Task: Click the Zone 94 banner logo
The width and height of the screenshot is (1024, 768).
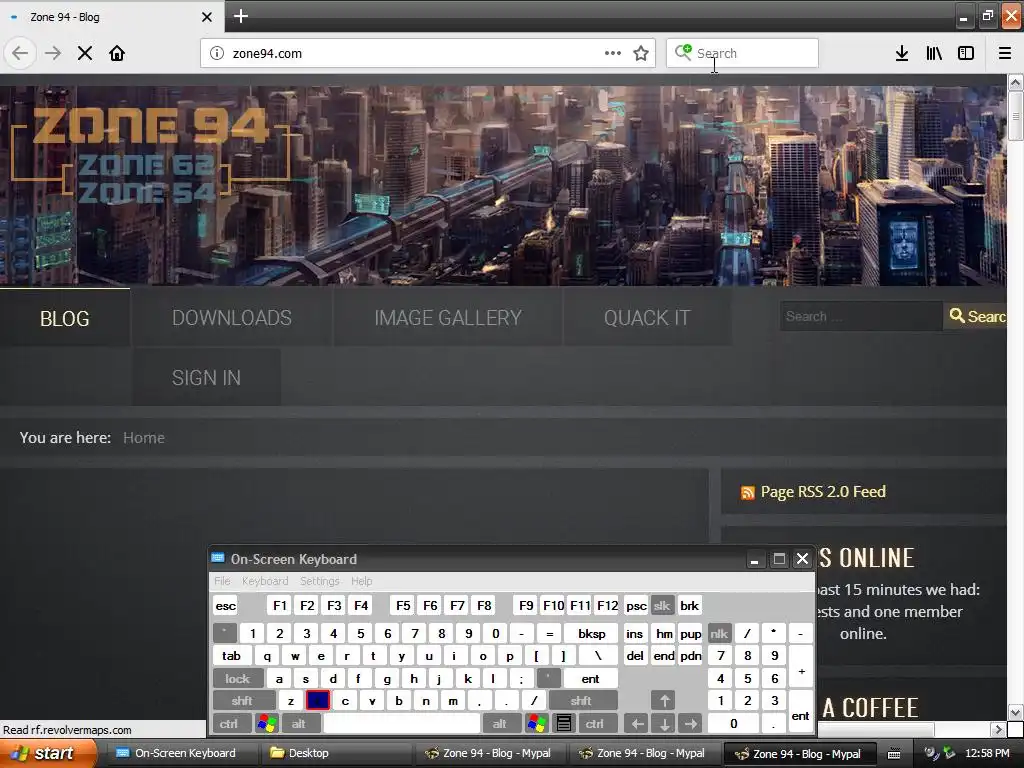Action: (x=150, y=154)
